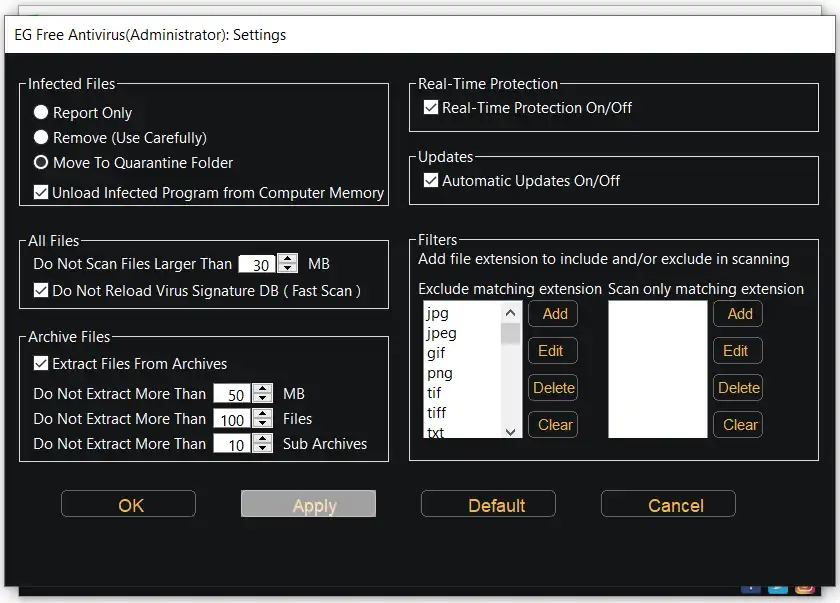Click the extract MB field showing 50
This screenshot has width=840, height=603.
click(232, 394)
